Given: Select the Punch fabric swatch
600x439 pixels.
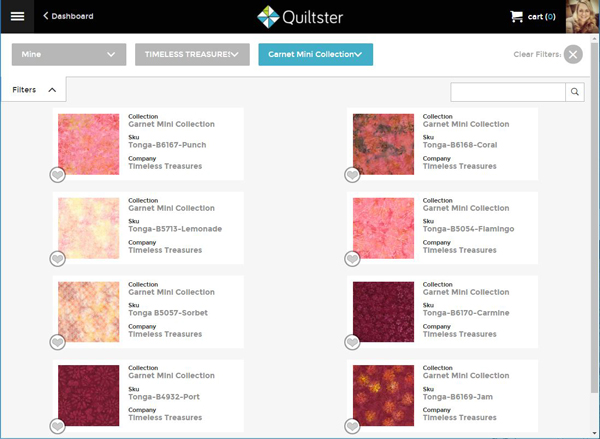Looking at the screenshot, I should (88, 144).
